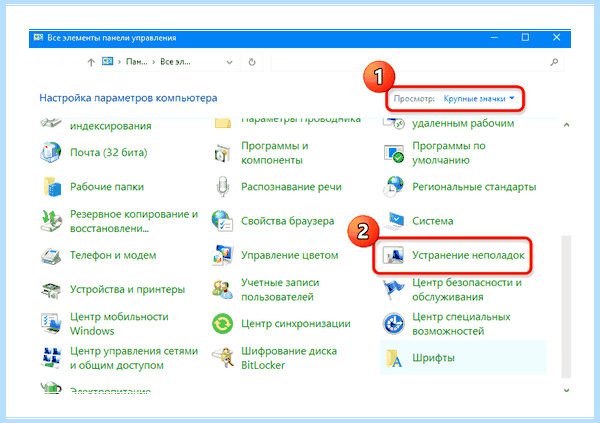Open the Крупные значки view dropdown

(479, 99)
